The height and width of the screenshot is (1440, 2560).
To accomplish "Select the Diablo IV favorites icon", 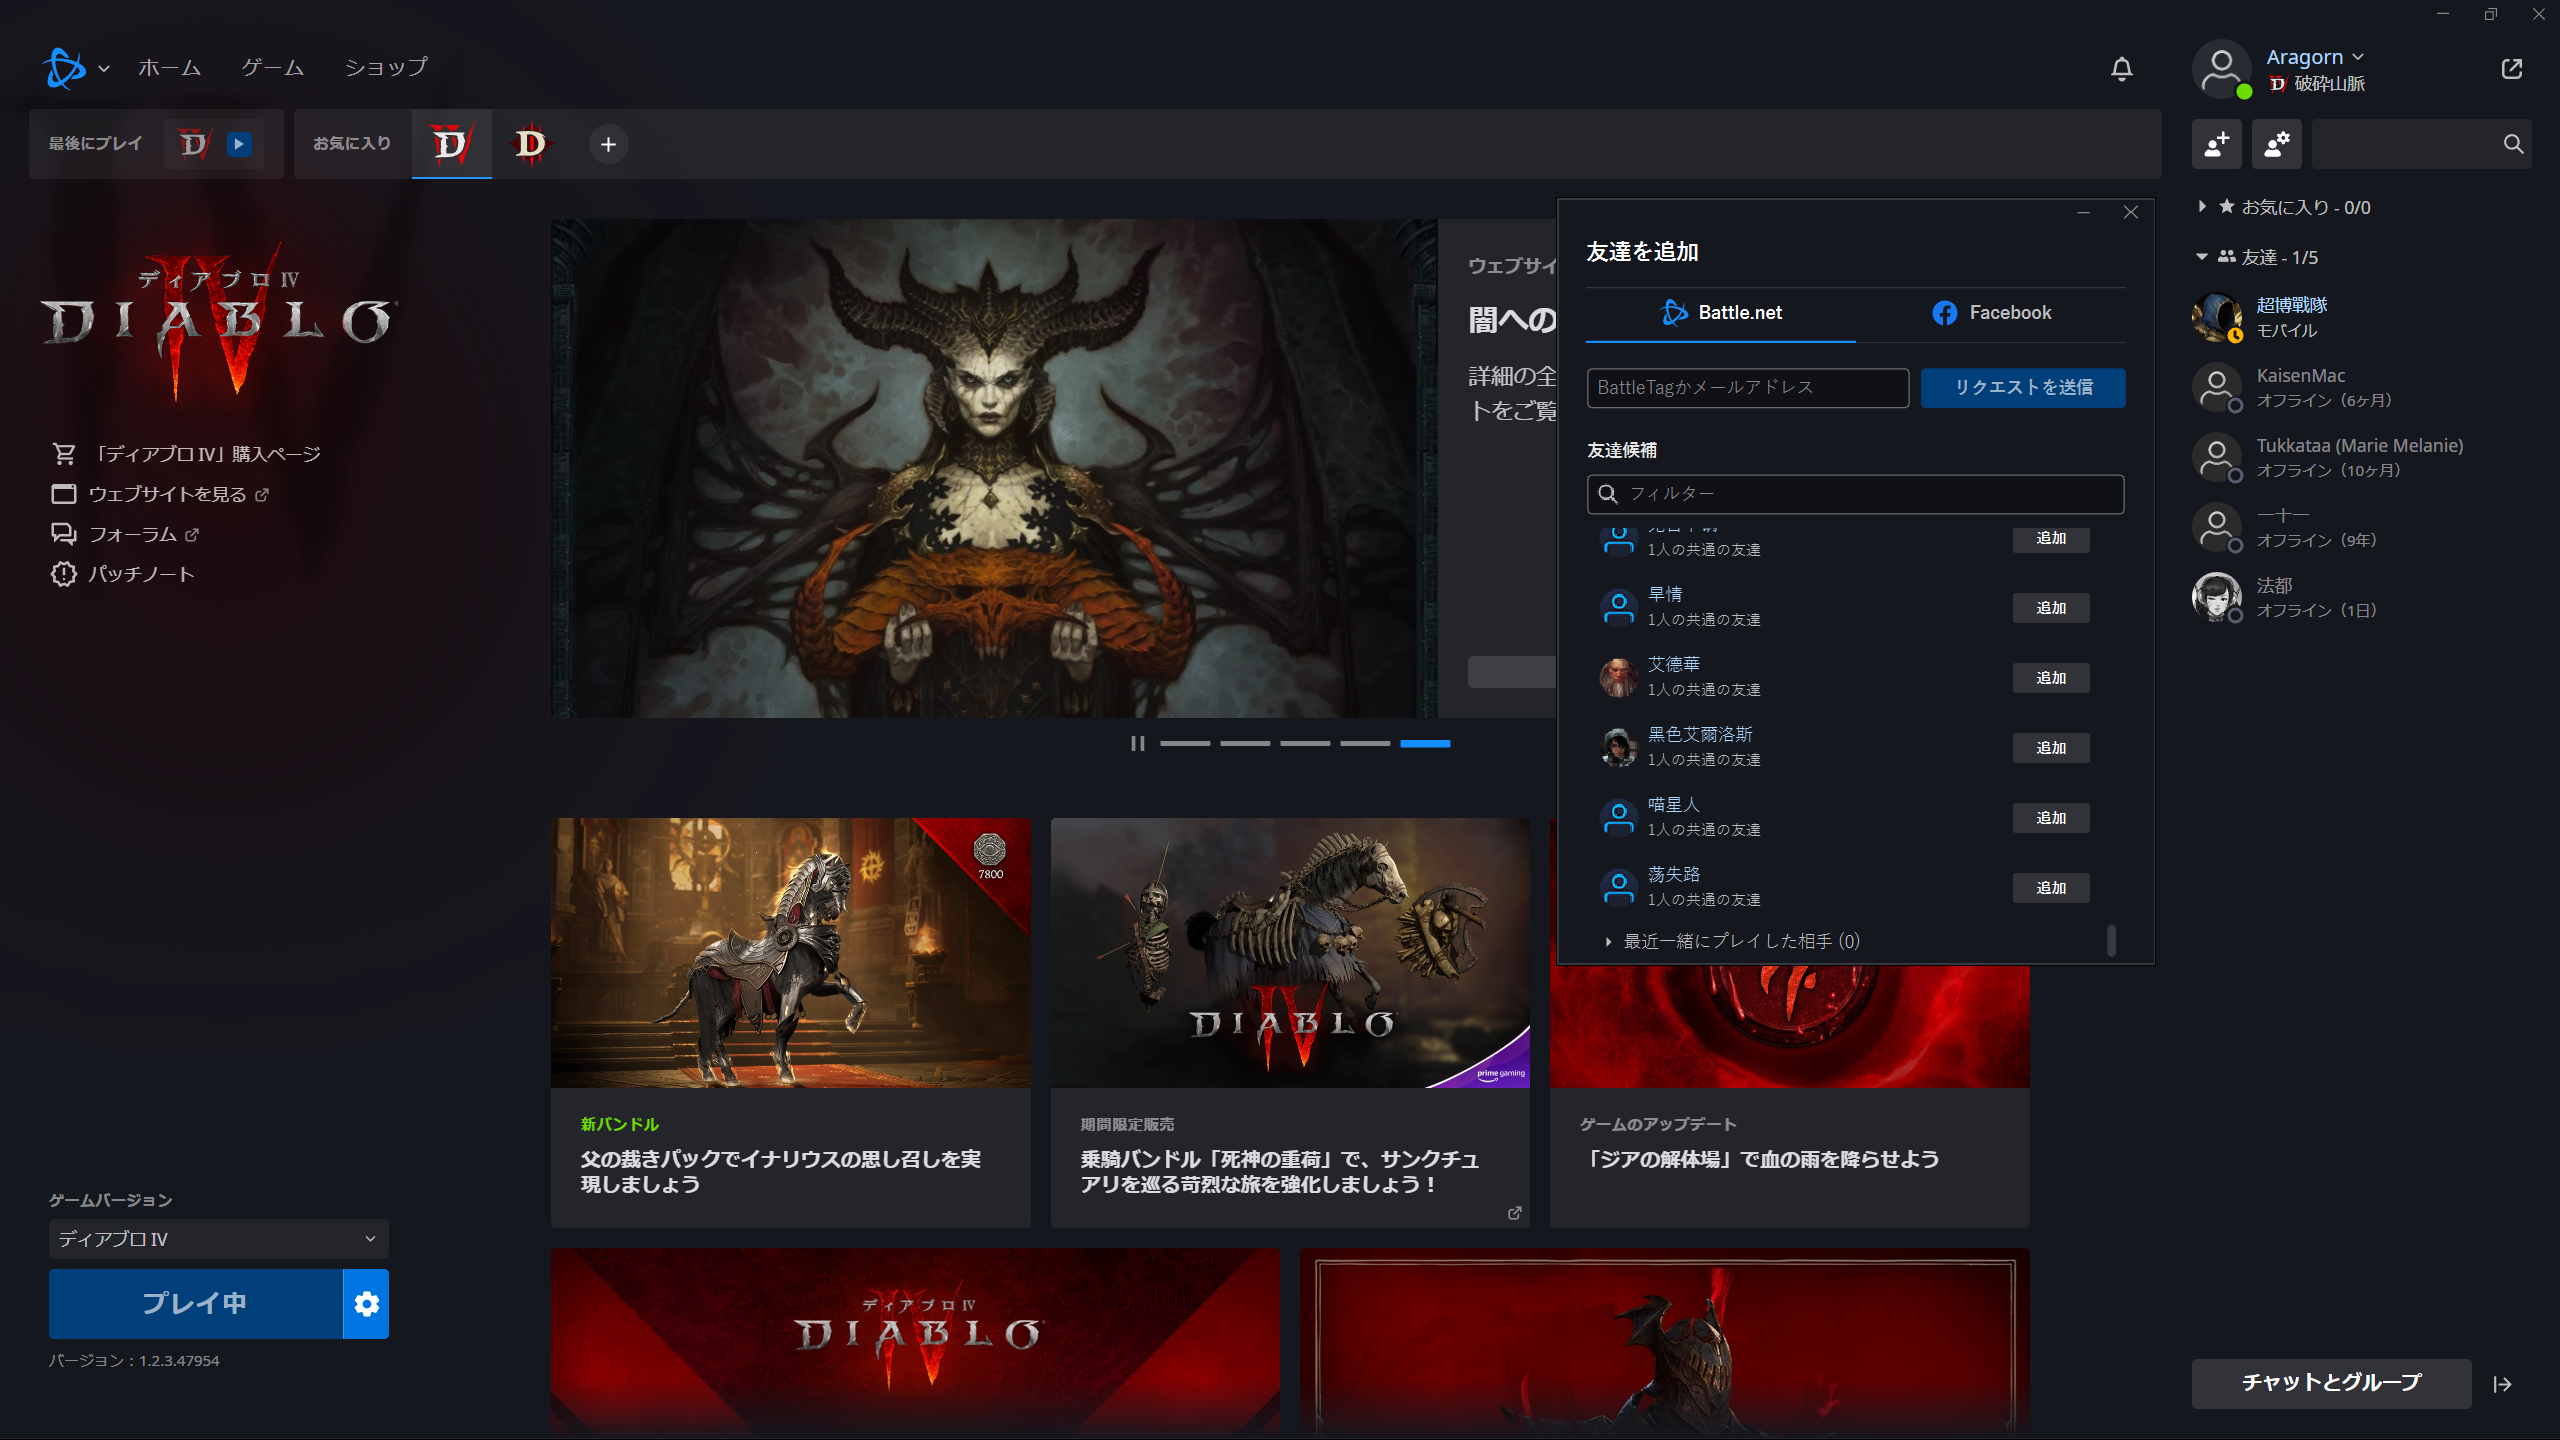I will 451,144.
